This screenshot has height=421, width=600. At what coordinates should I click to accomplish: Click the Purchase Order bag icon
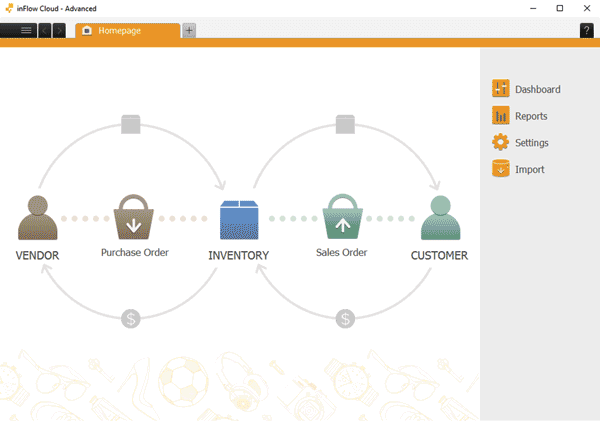[133, 217]
